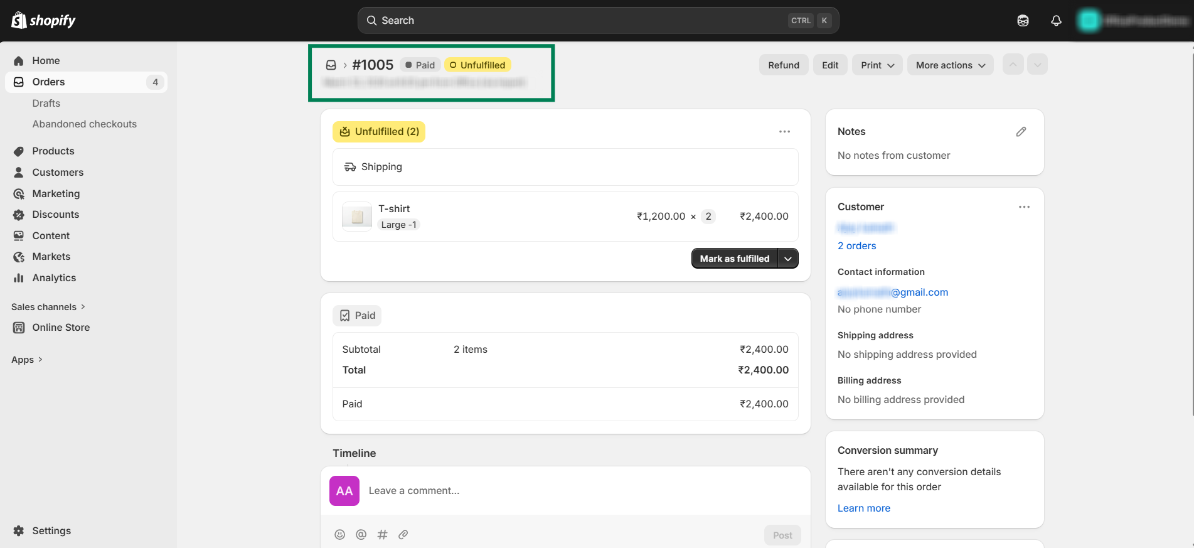Click the T-shirt product thumbnail
Image resolution: width=1194 pixels, height=548 pixels.
tap(357, 216)
